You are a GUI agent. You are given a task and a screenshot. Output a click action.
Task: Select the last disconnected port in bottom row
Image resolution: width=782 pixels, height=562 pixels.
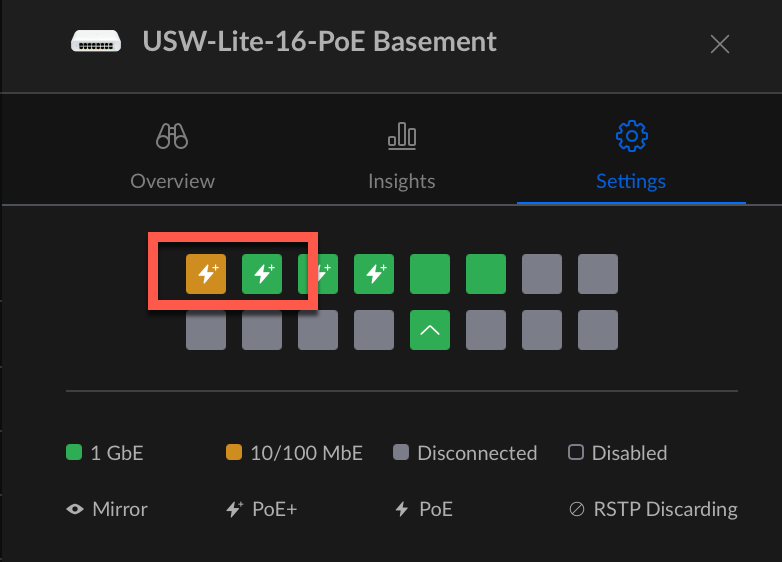click(x=598, y=330)
